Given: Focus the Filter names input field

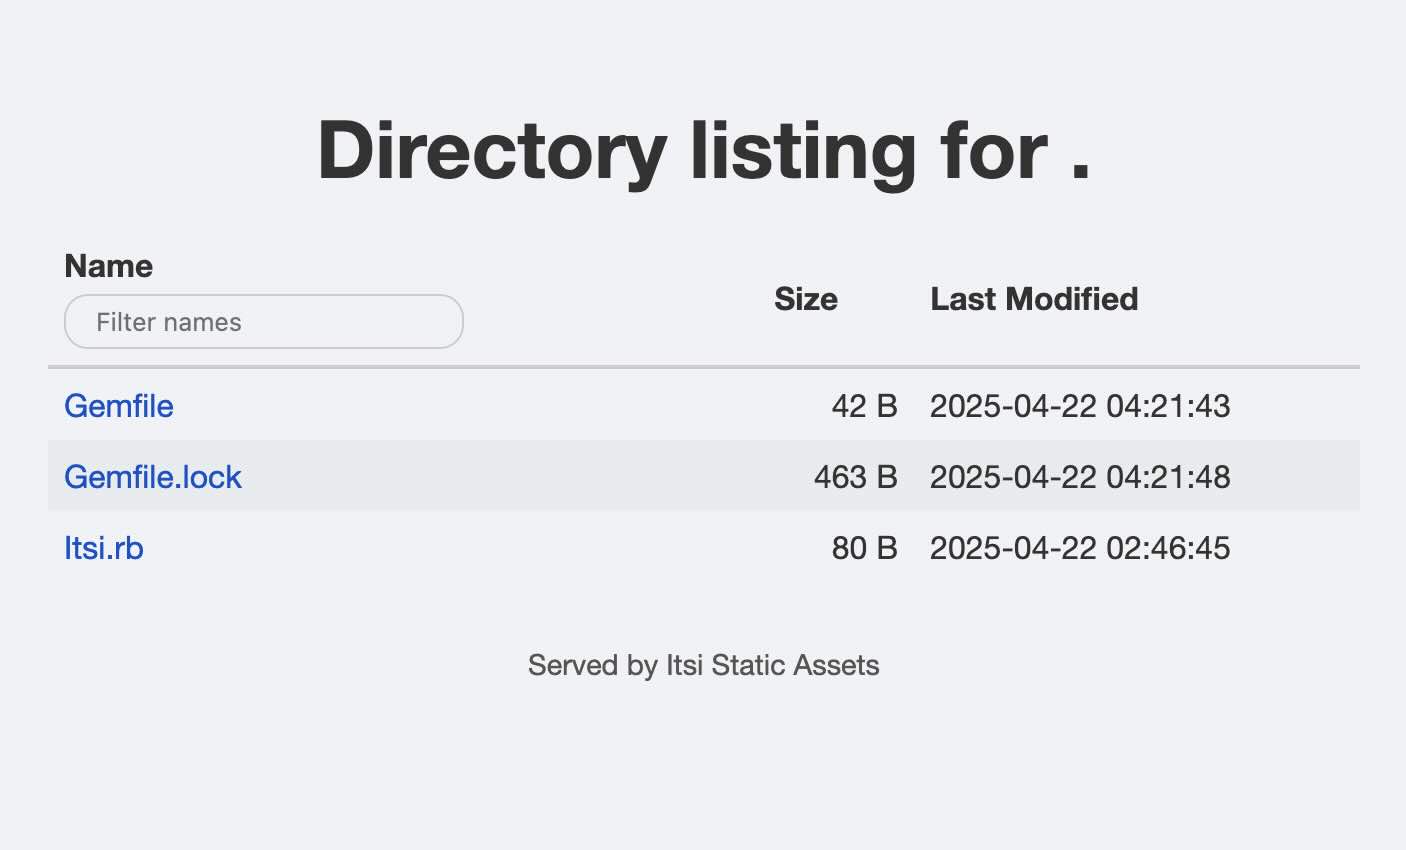Looking at the screenshot, I should 263,322.
